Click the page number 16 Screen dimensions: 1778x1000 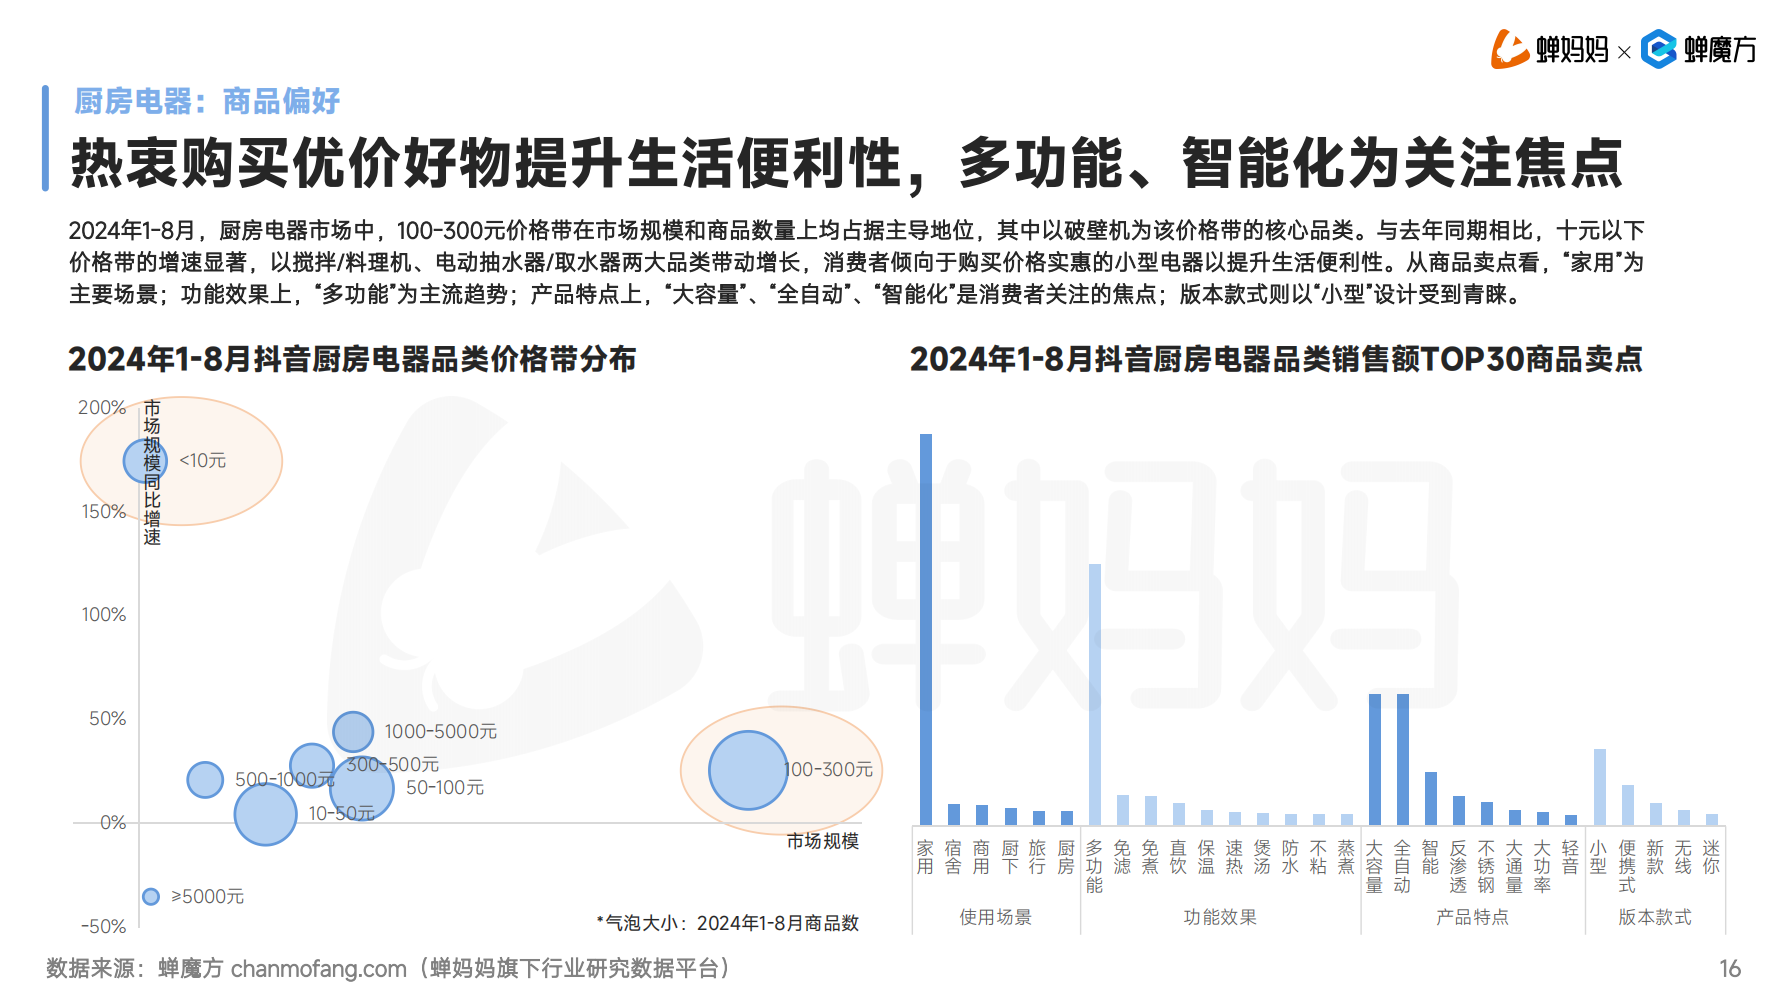[1730, 969]
